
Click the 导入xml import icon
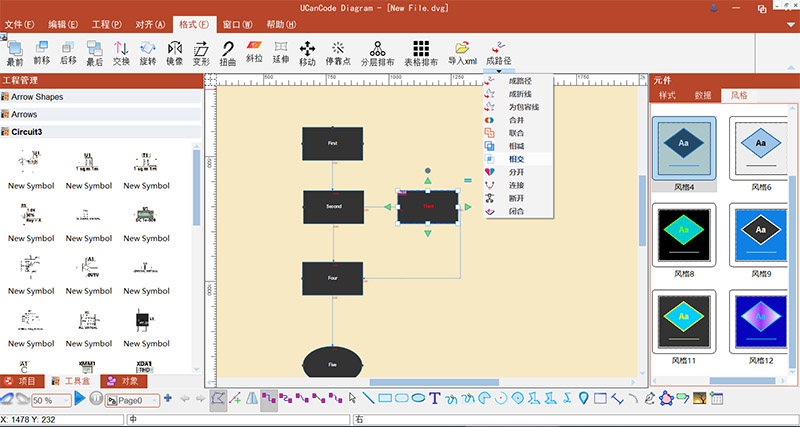tap(462, 48)
